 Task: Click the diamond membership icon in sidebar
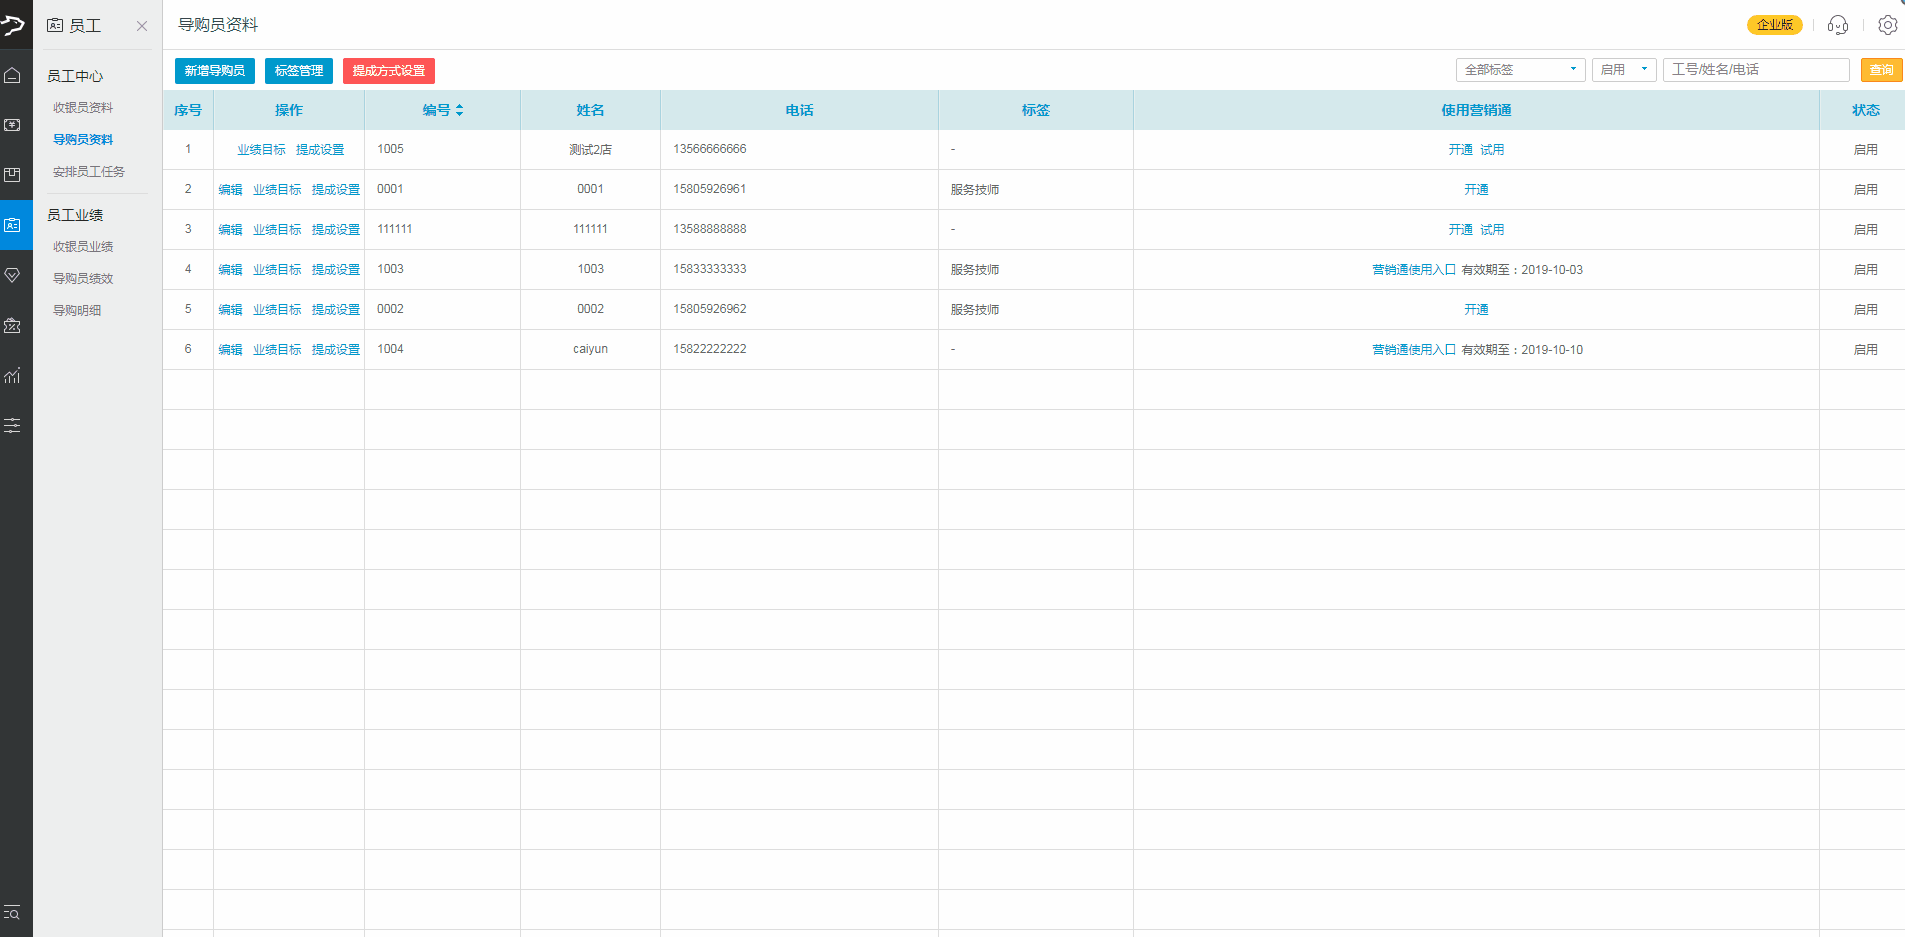[x=13, y=275]
